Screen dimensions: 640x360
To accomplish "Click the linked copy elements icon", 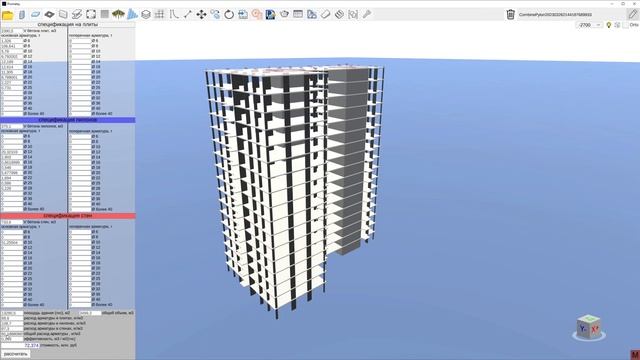I will pos(215,15).
